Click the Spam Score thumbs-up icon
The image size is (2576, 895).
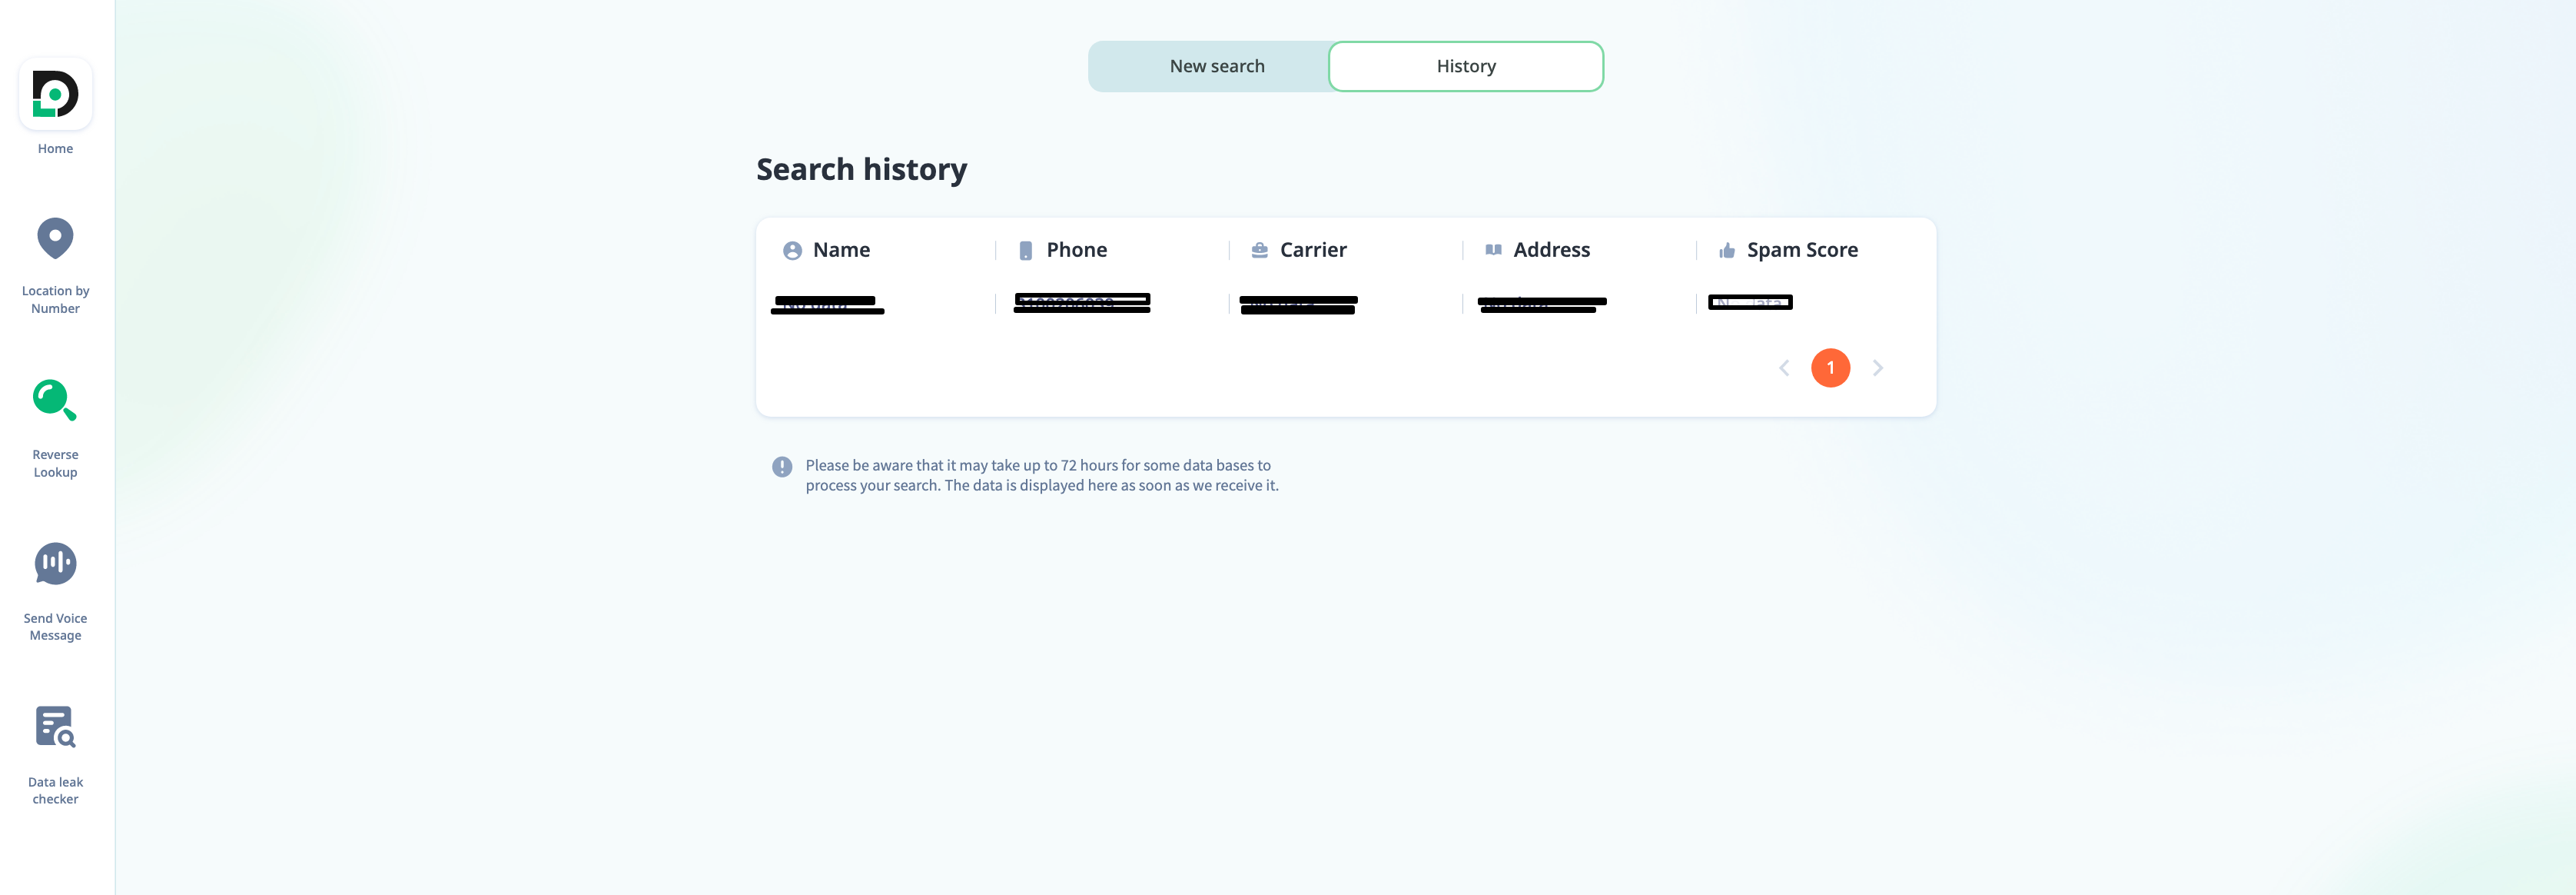1726,250
